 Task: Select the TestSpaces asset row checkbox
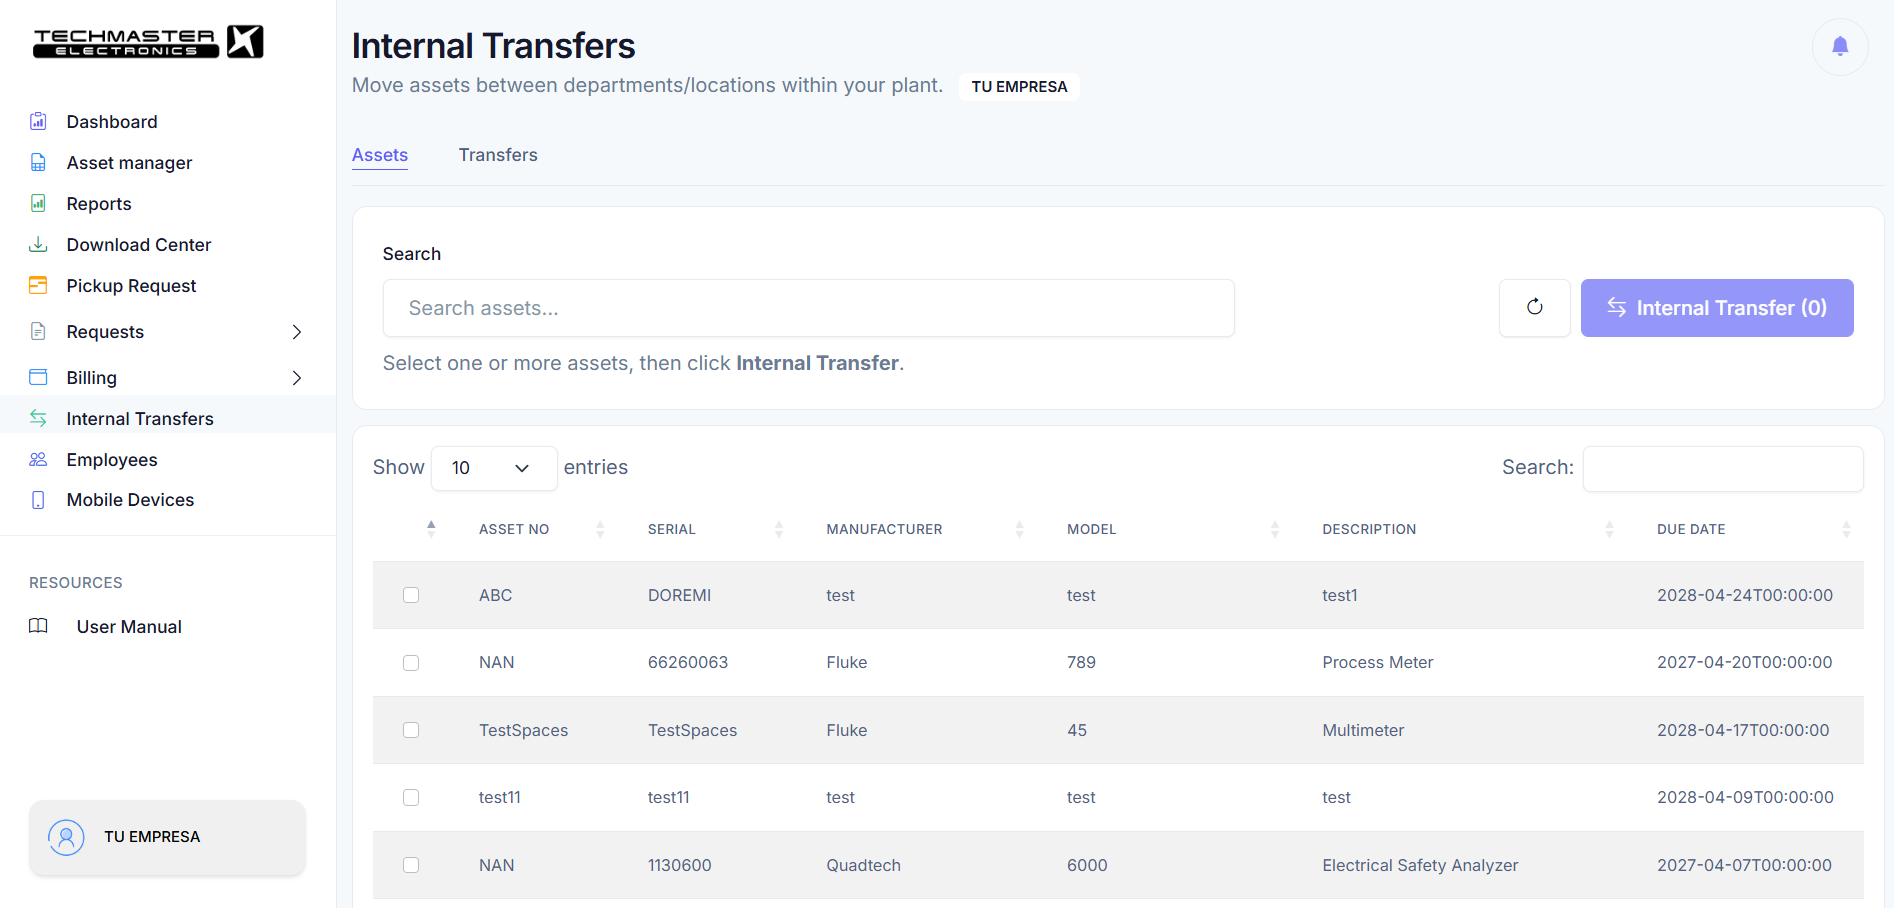tap(411, 730)
